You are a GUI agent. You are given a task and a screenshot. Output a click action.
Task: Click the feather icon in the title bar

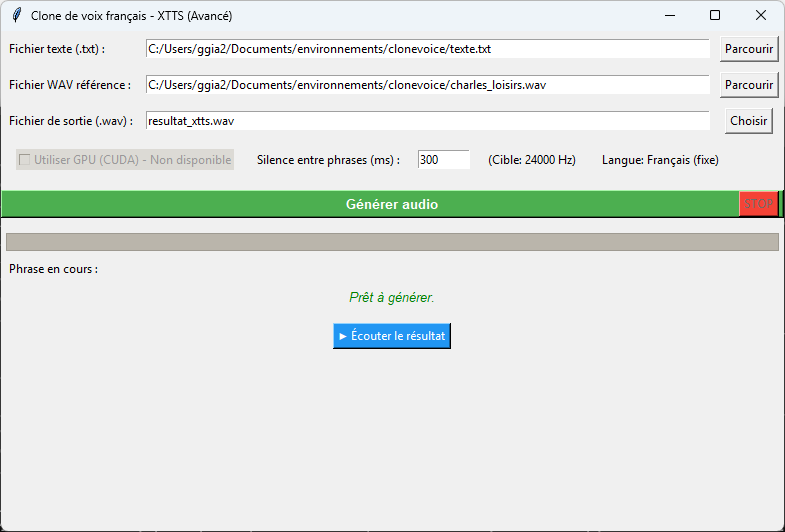[x=16, y=15]
